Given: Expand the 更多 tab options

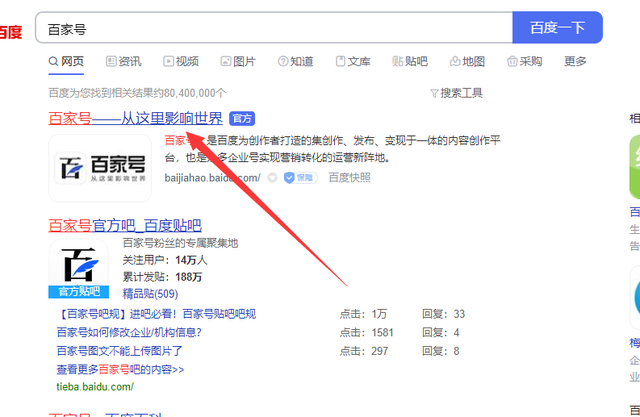Looking at the screenshot, I should click(x=575, y=62).
